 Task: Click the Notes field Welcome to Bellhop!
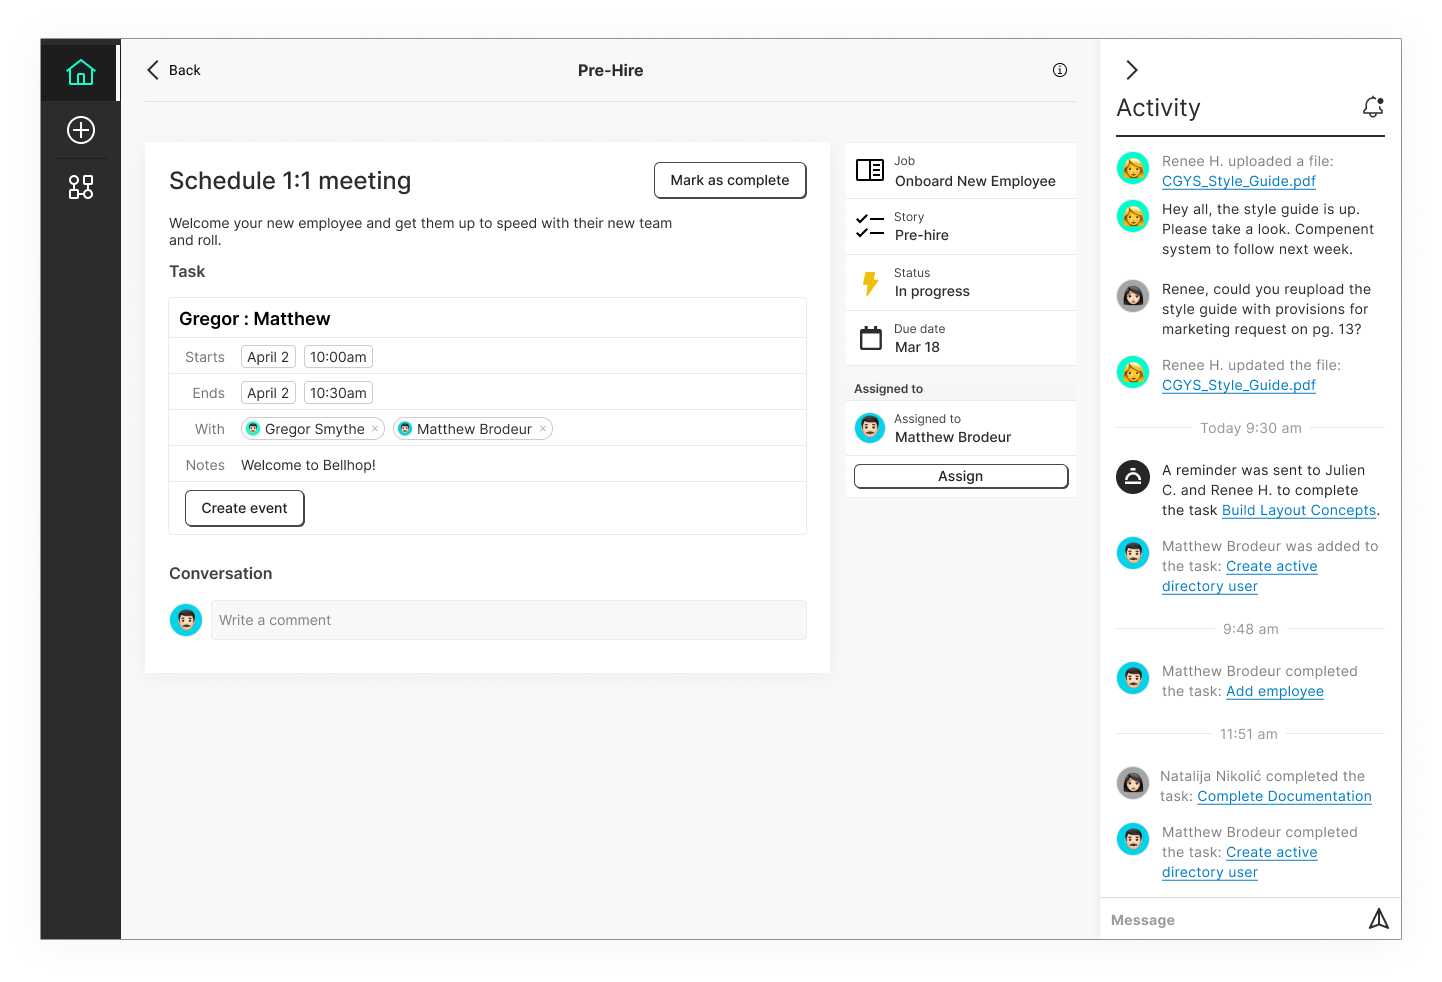(308, 465)
